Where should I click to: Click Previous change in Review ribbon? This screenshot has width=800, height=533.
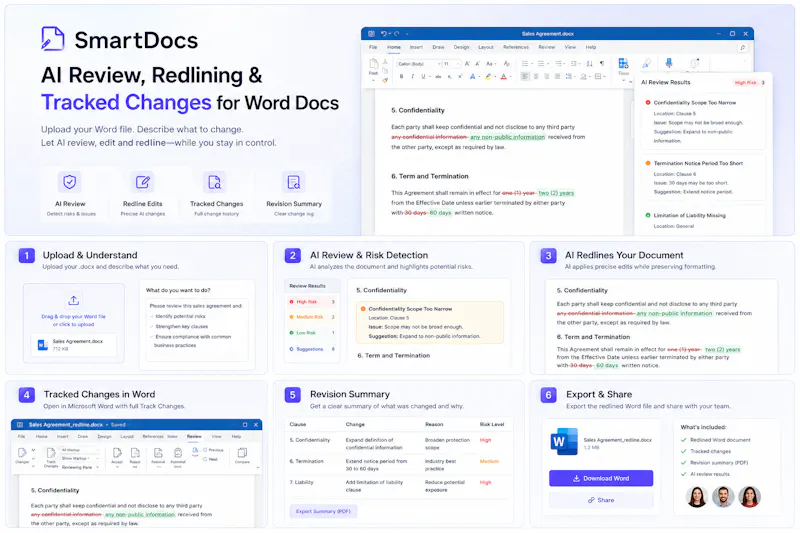(x=213, y=450)
